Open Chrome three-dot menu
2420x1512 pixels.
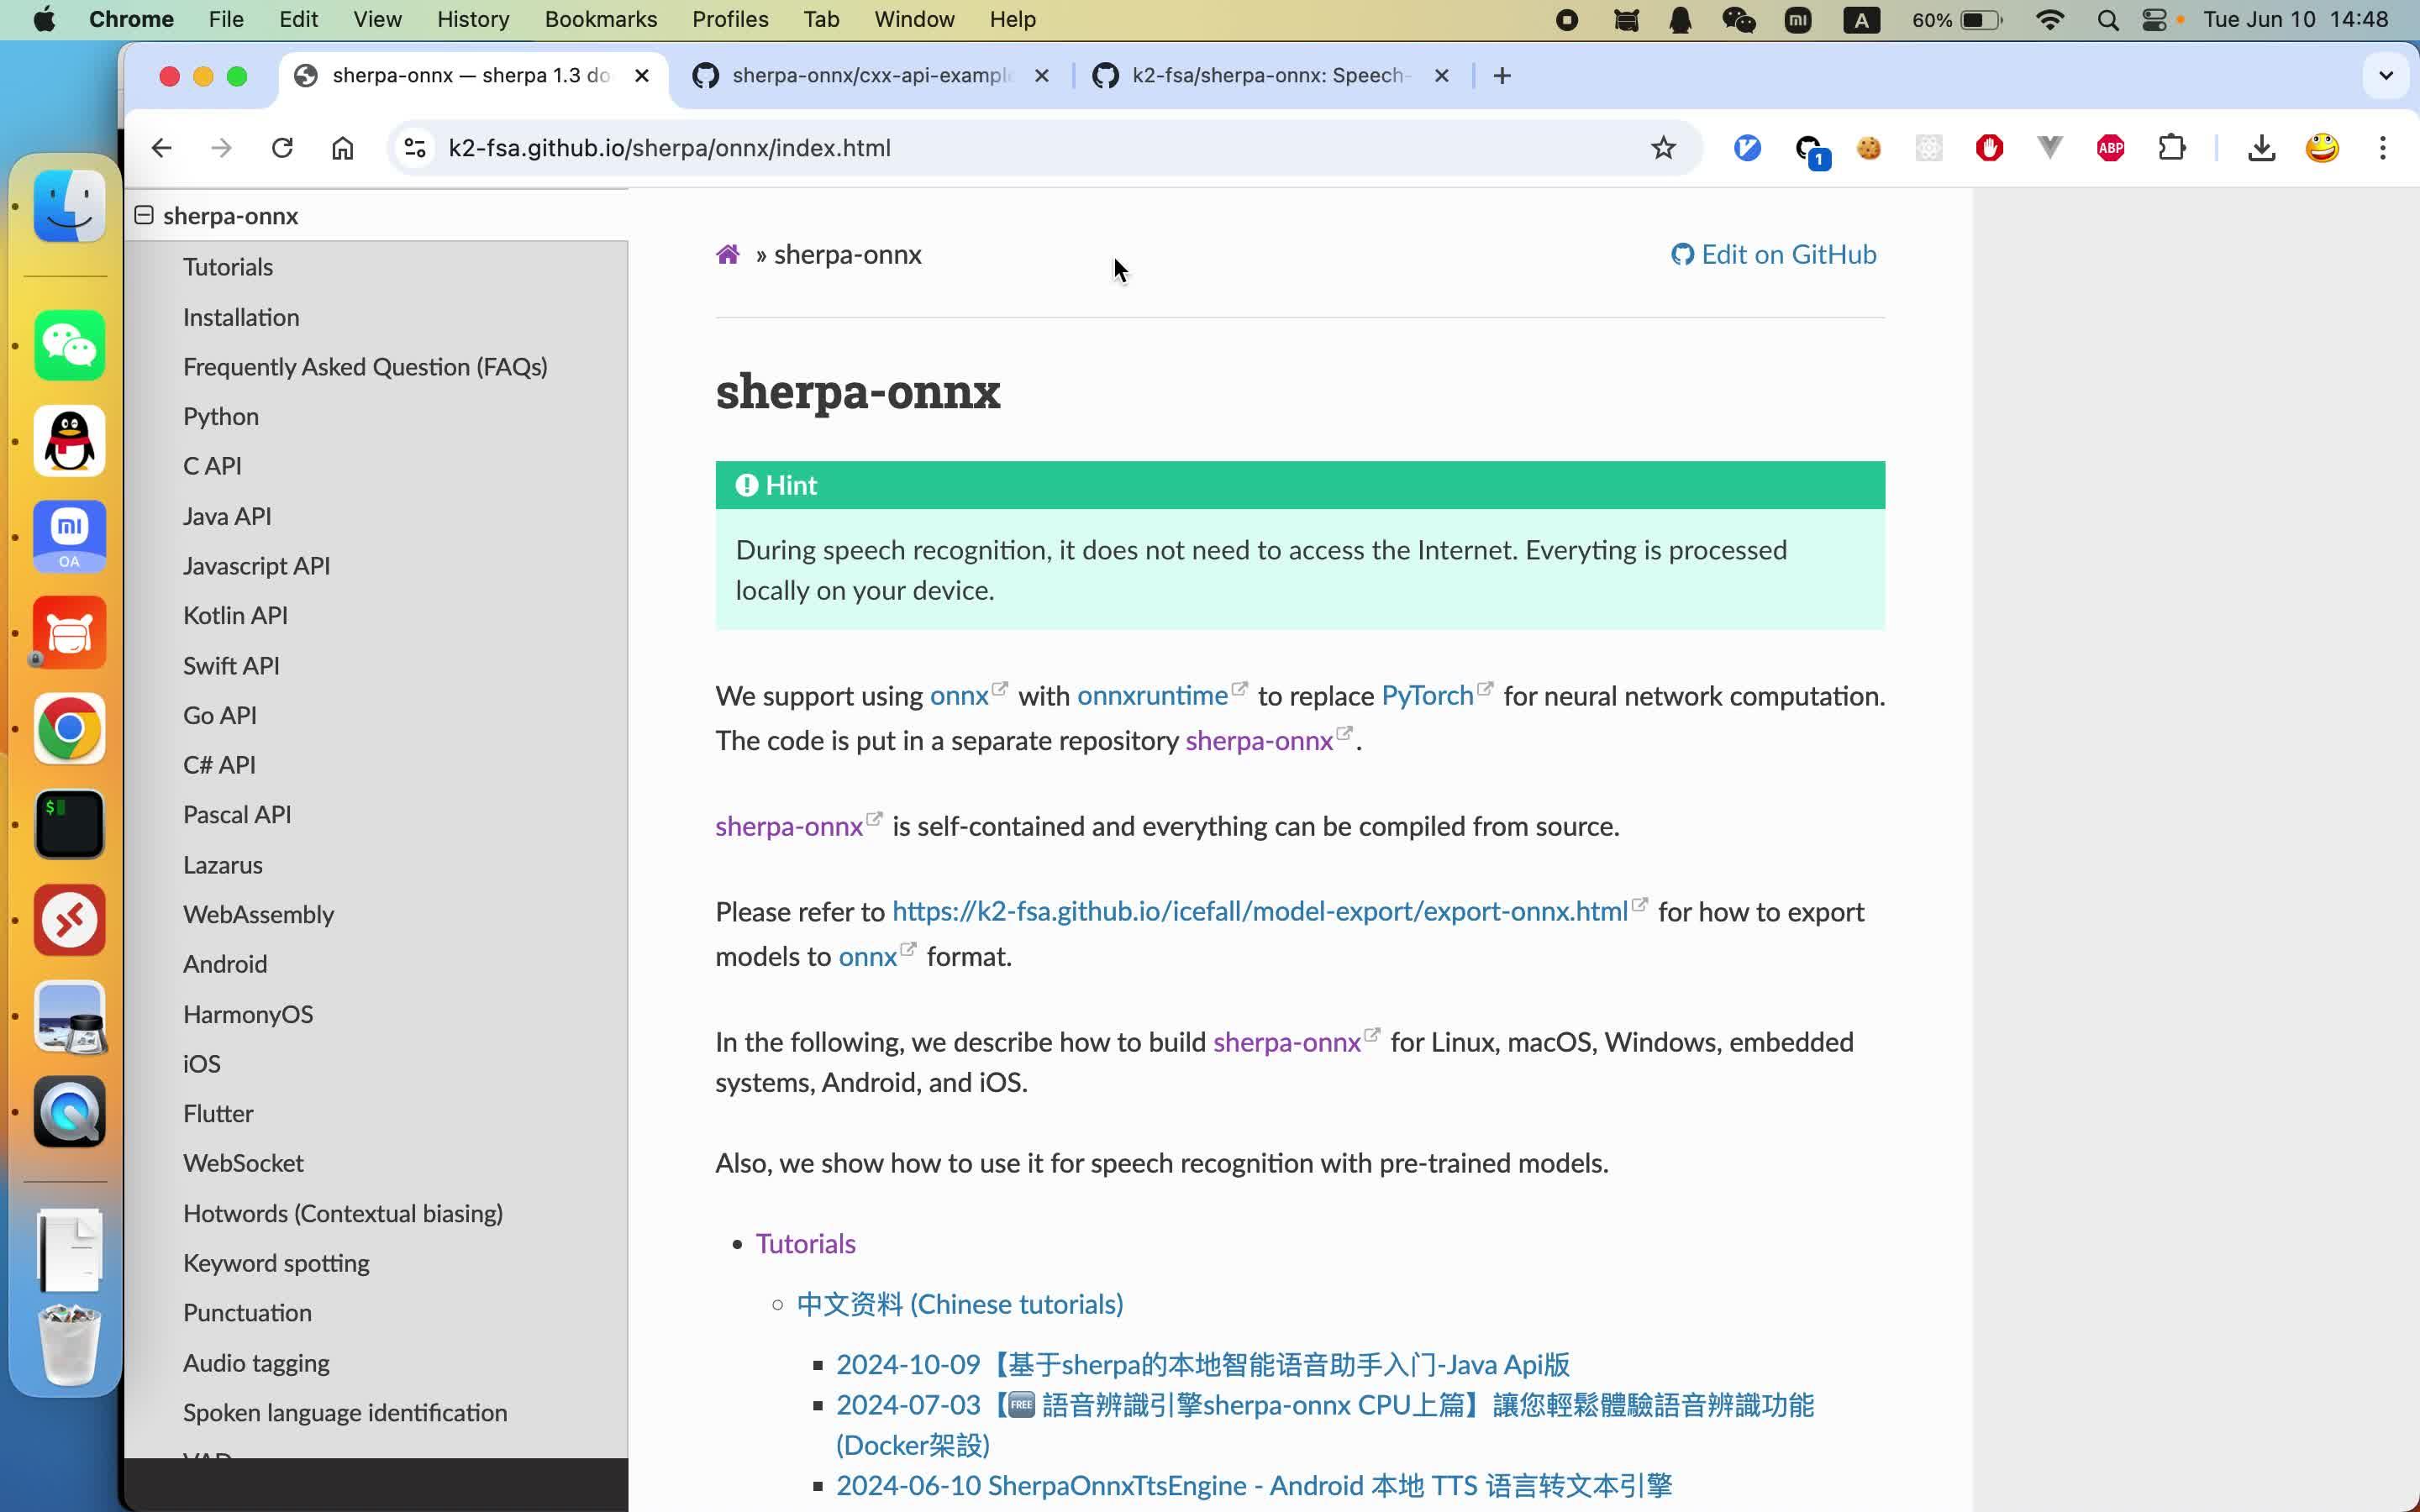(x=2382, y=148)
